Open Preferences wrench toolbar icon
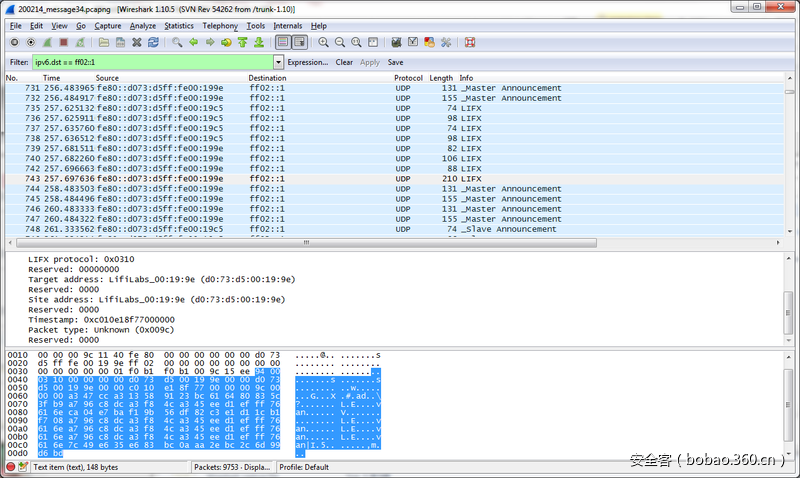800x478 pixels. pos(445,43)
